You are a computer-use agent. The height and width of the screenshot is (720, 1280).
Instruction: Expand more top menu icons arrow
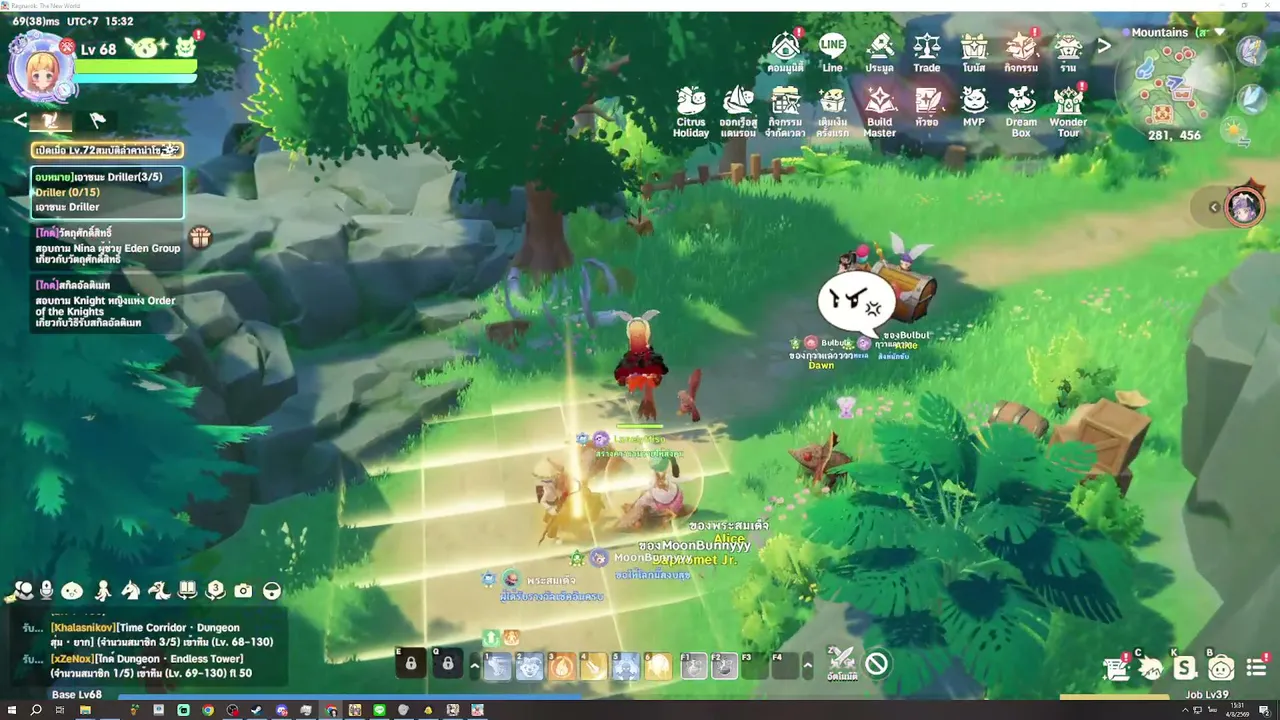[x=1104, y=45]
